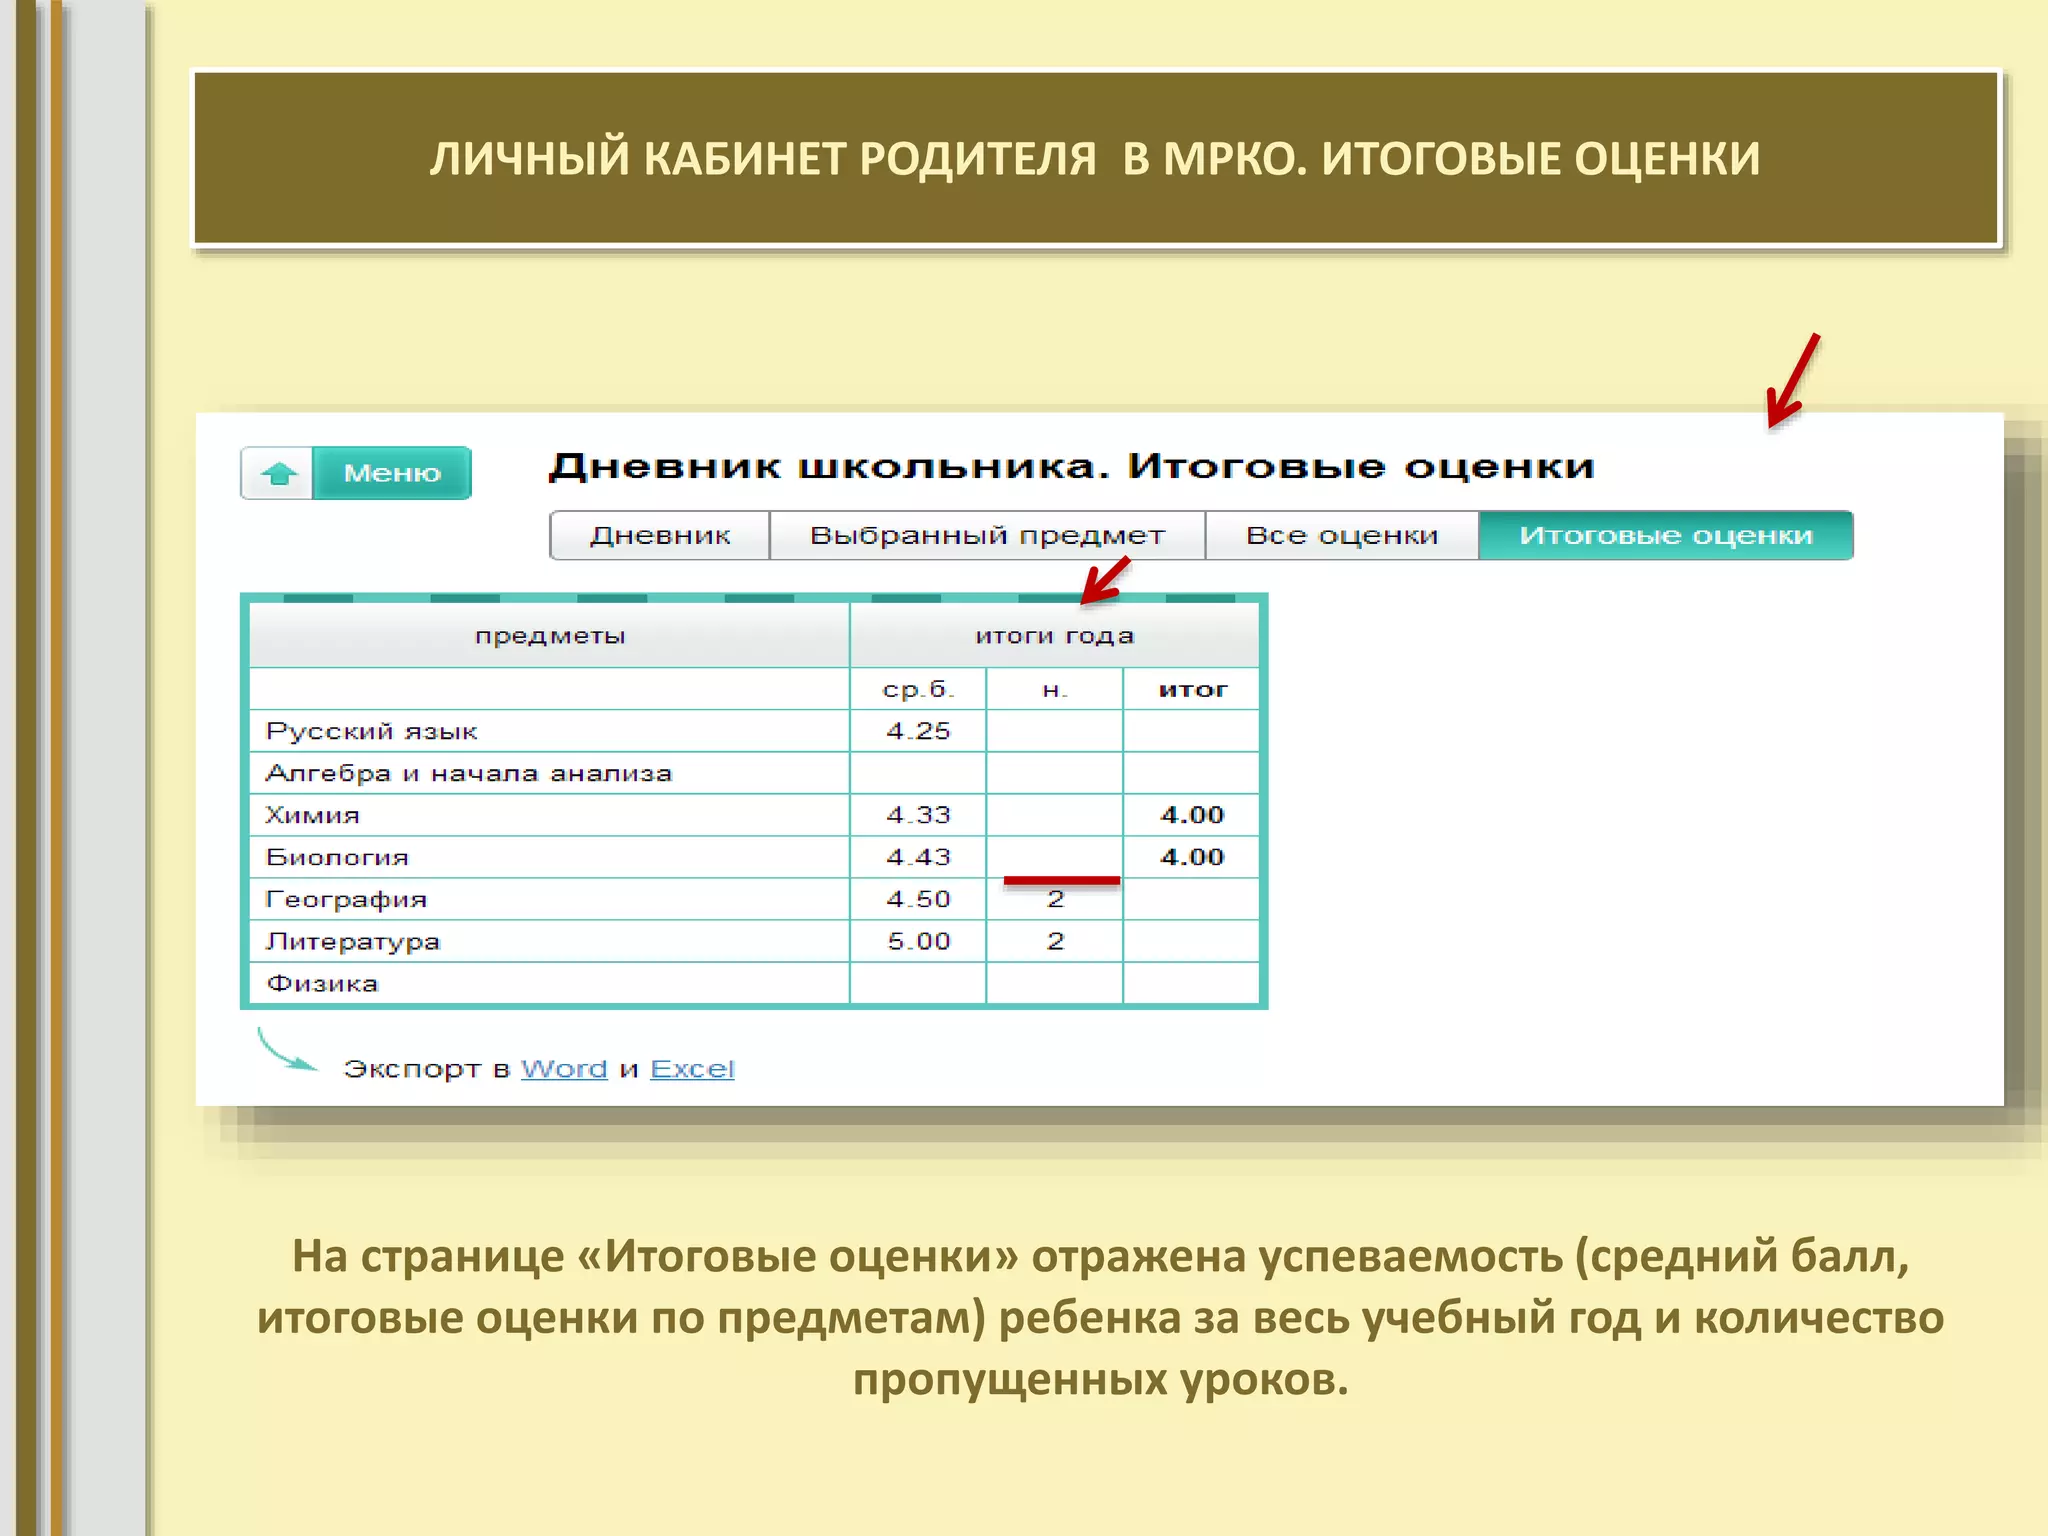Click the absences value 2 for География
The height and width of the screenshot is (1536, 2048).
click(1055, 900)
